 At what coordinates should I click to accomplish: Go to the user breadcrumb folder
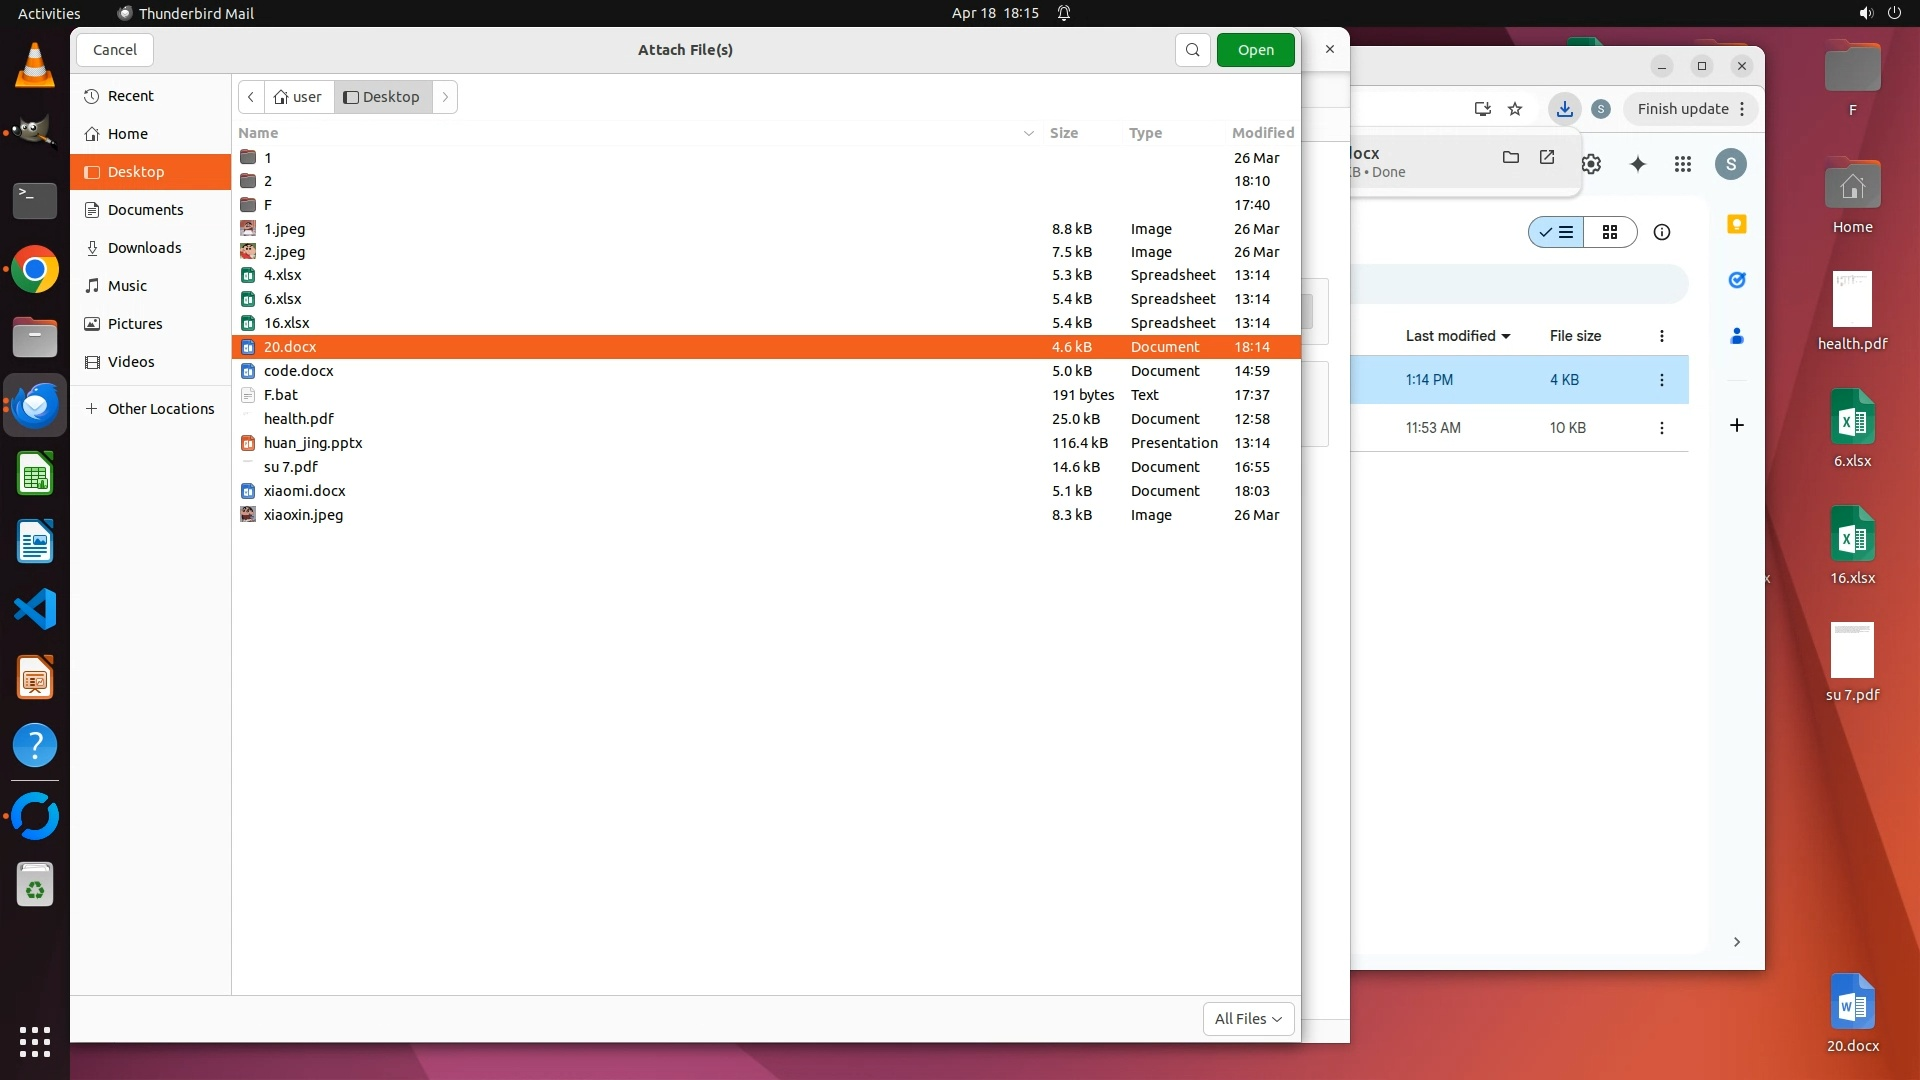click(x=298, y=97)
